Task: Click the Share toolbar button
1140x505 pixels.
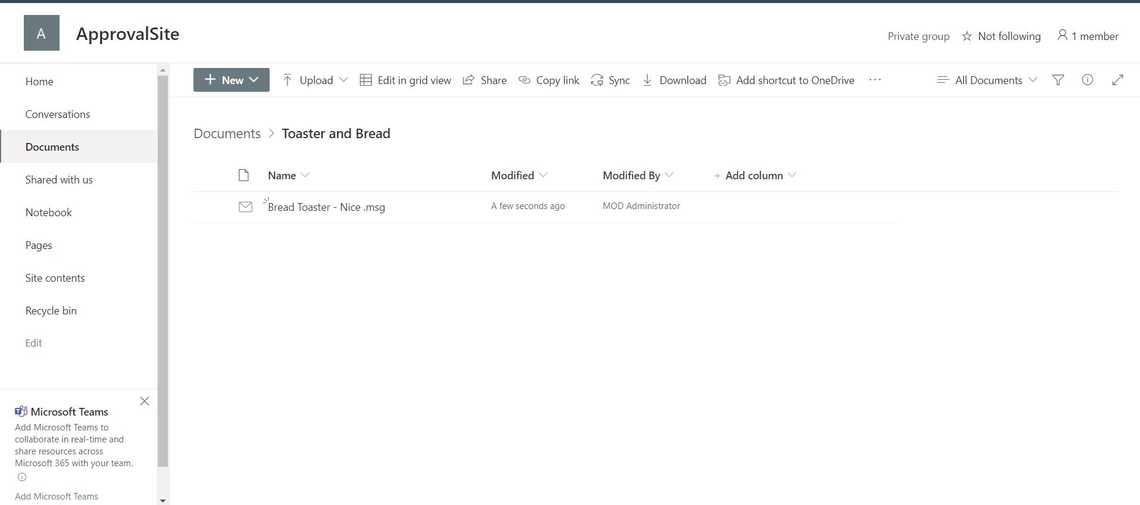Action: pos(485,80)
